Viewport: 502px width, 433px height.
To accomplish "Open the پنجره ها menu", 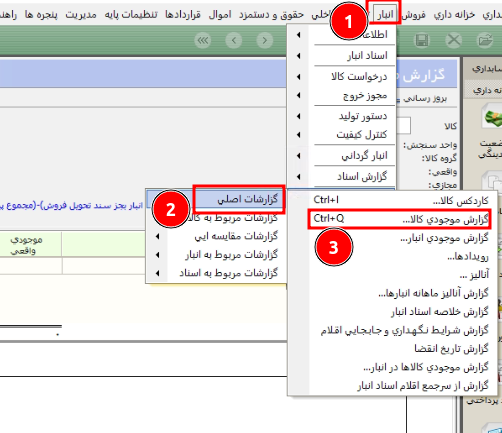I will click(x=41, y=14).
